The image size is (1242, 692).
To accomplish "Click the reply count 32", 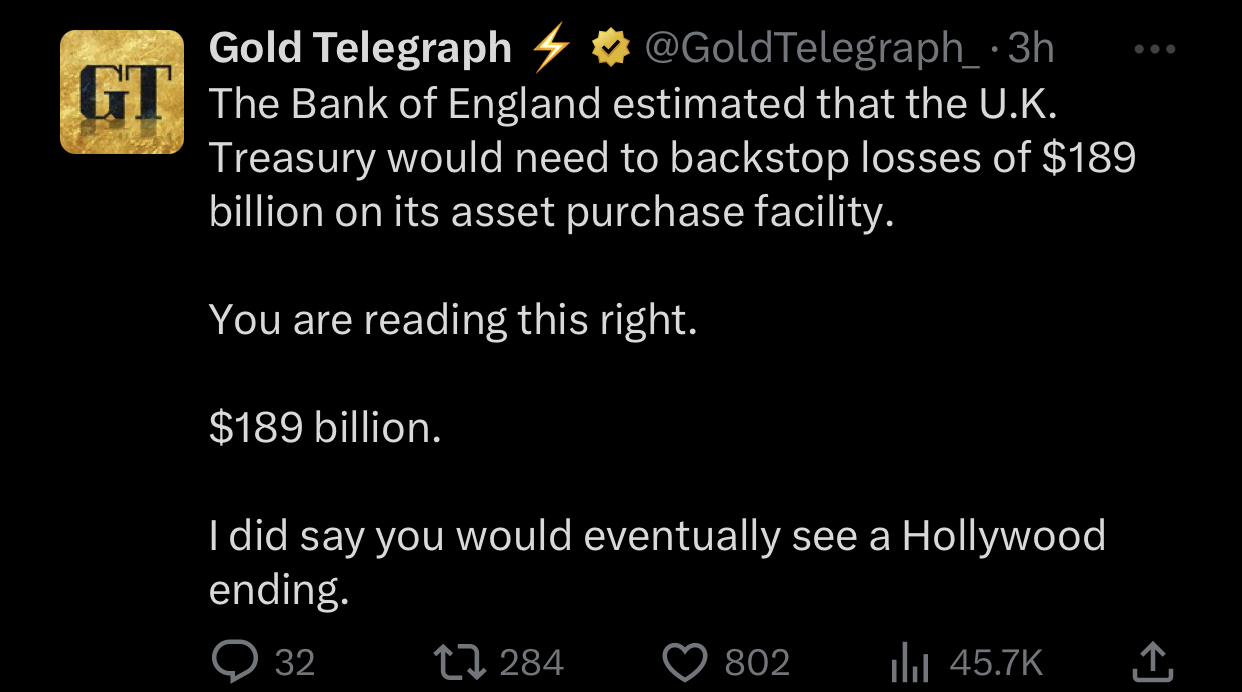I will pos(294,662).
